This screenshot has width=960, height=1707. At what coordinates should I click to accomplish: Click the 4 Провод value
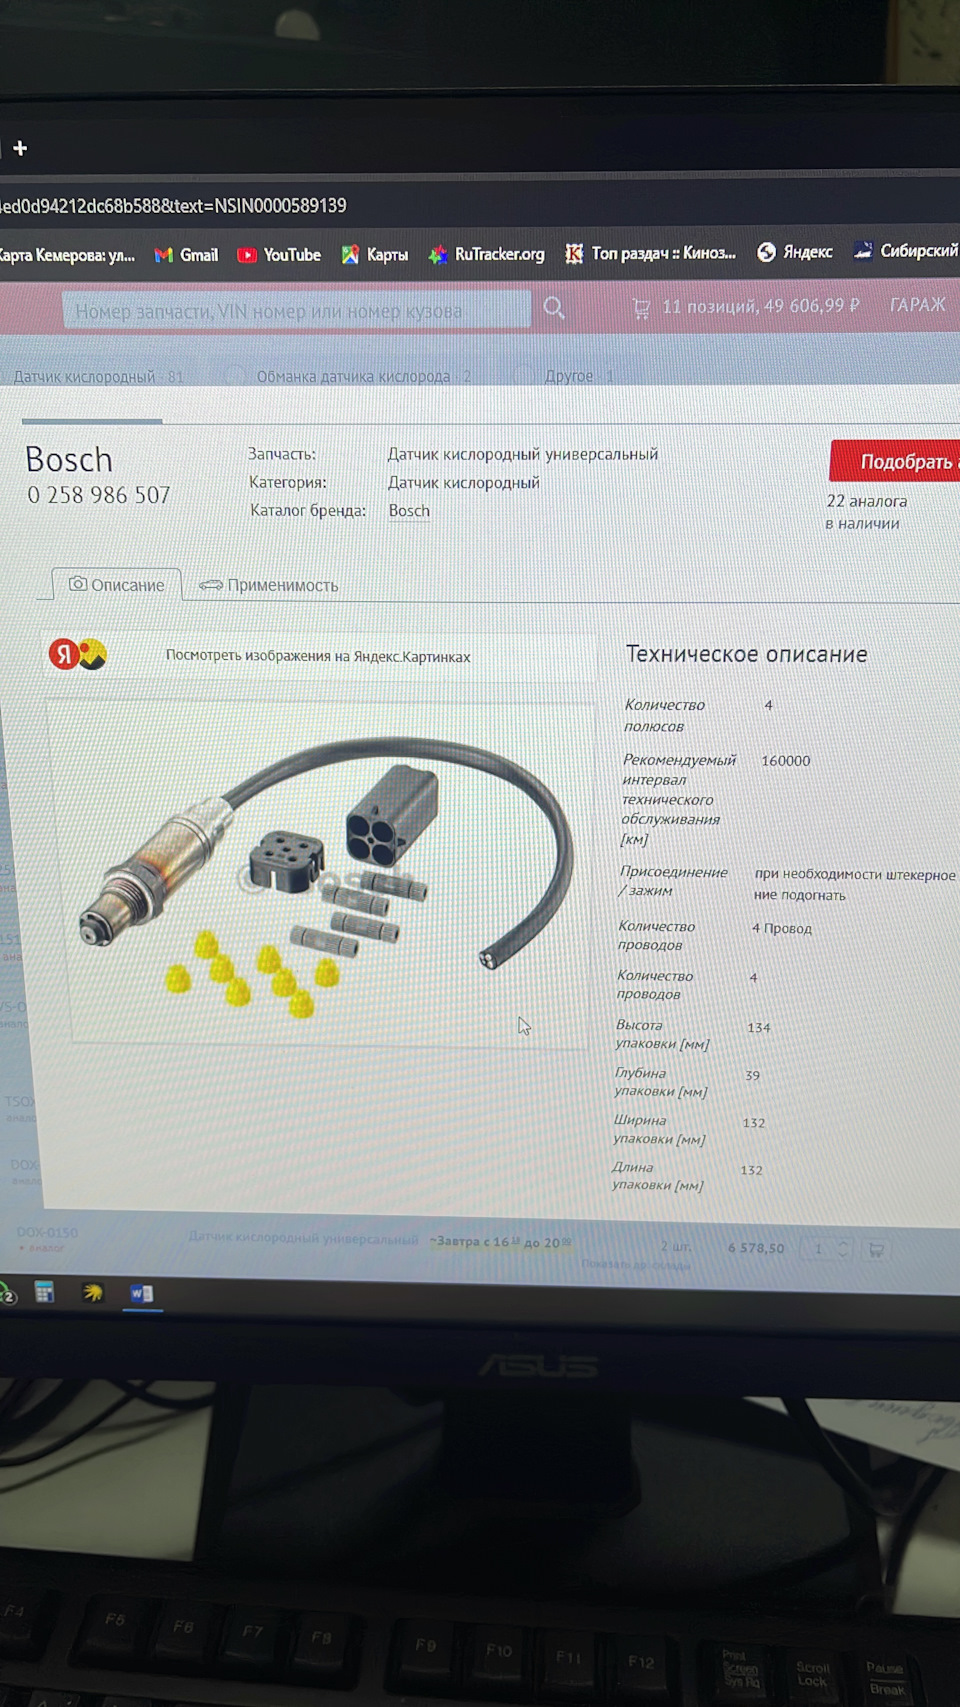(782, 928)
